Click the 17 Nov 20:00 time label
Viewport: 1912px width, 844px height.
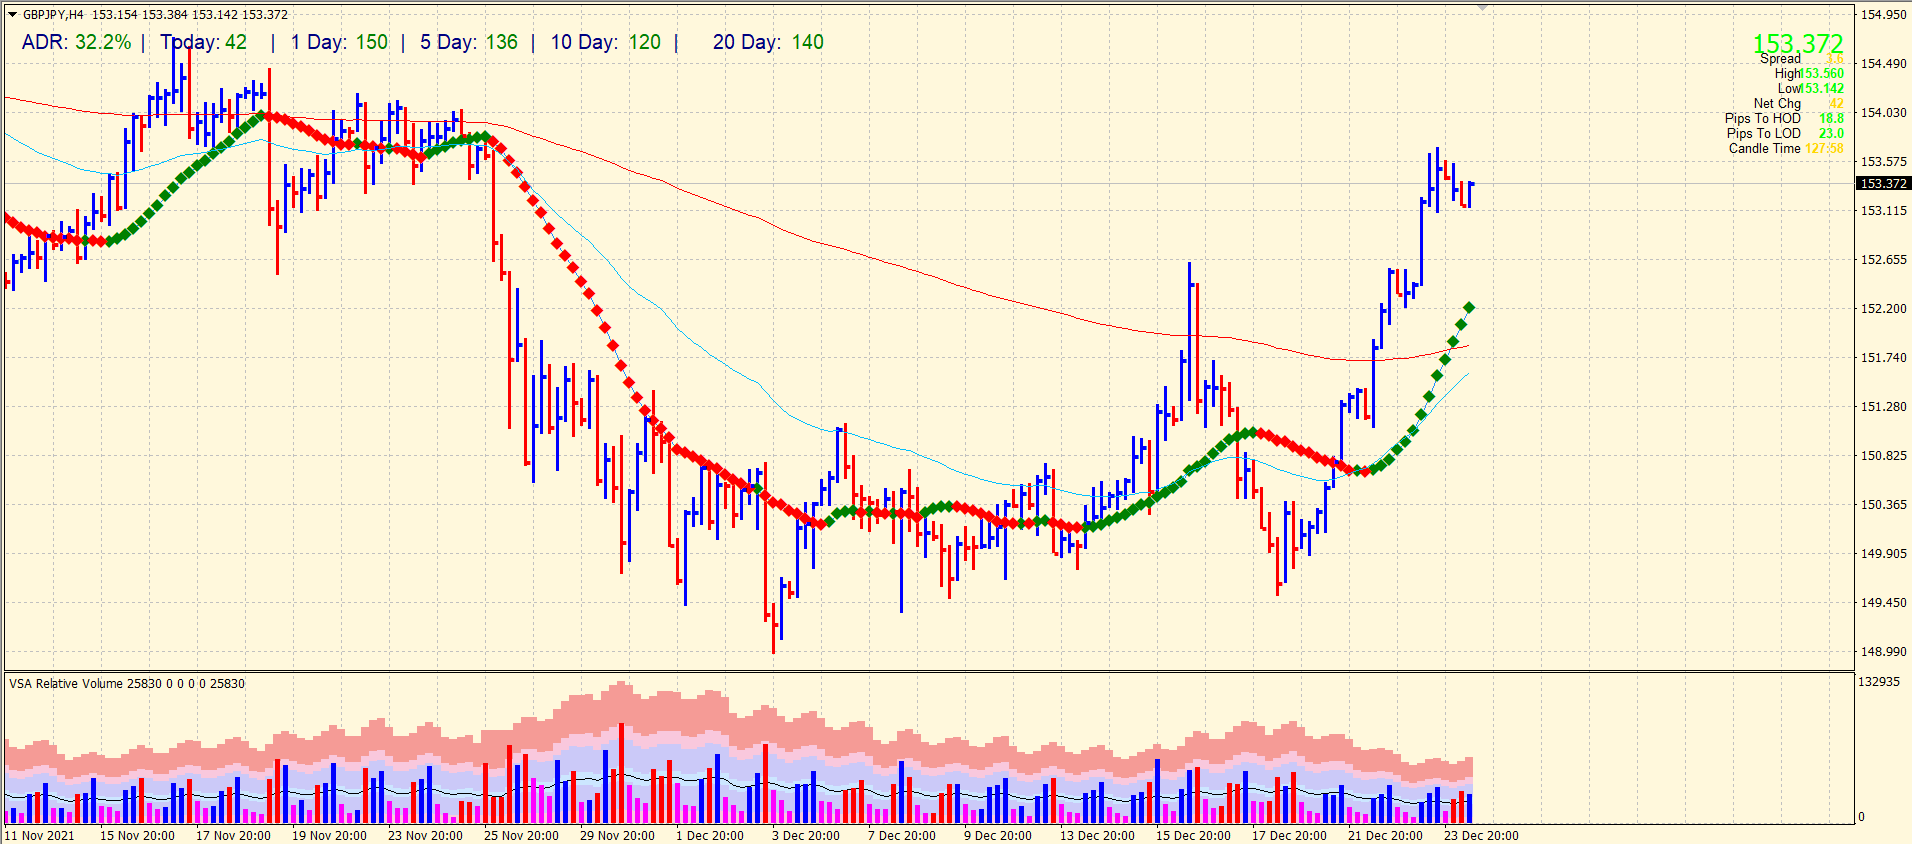click(x=233, y=836)
